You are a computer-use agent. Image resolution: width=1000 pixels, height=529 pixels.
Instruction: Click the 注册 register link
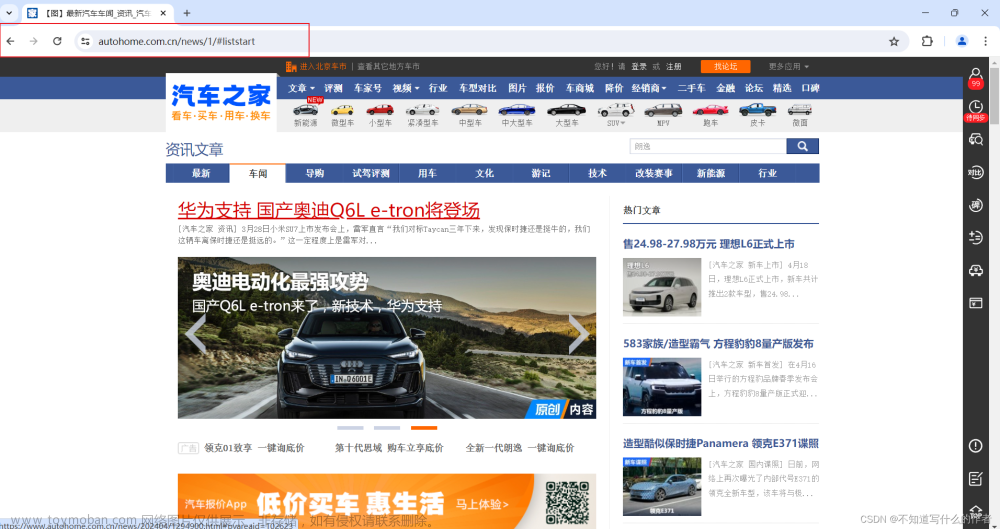point(674,66)
